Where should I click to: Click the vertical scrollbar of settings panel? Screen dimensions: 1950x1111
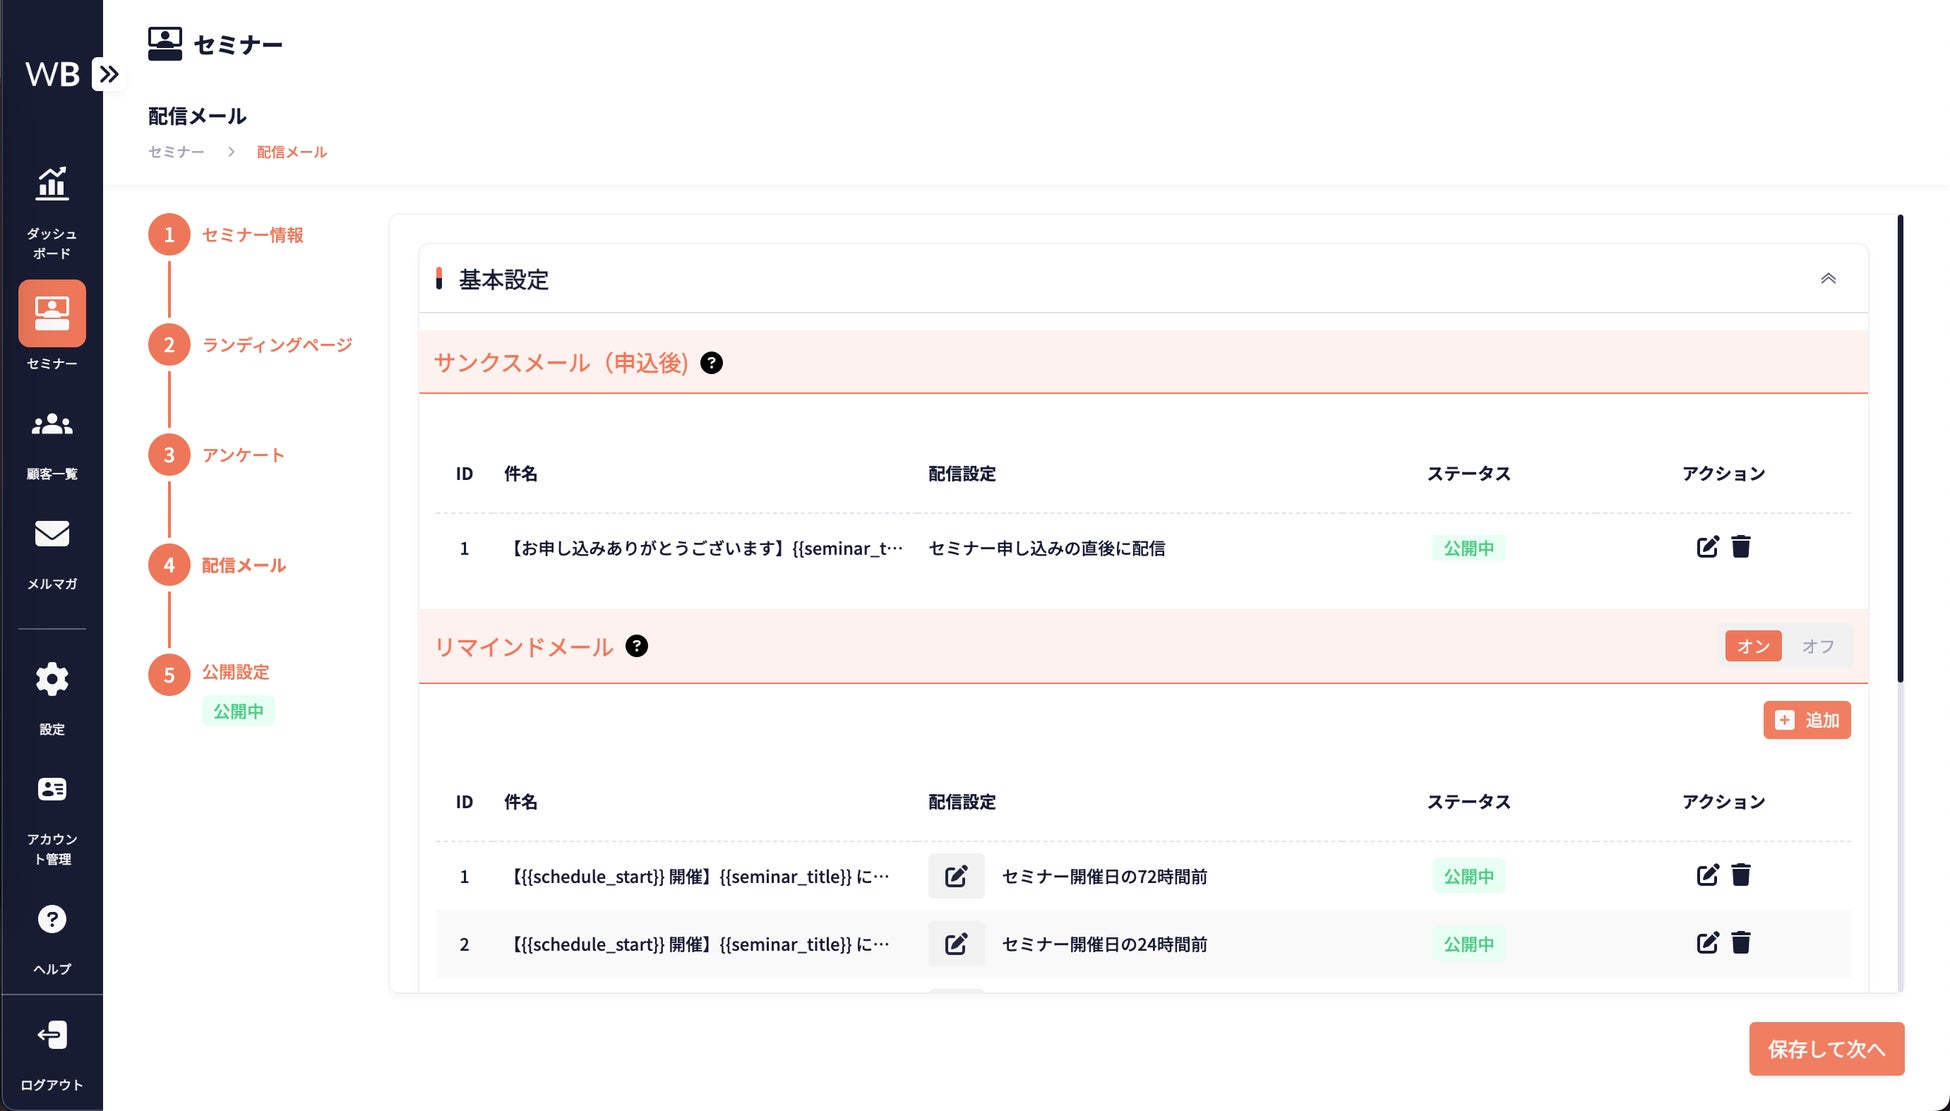pos(1900,450)
